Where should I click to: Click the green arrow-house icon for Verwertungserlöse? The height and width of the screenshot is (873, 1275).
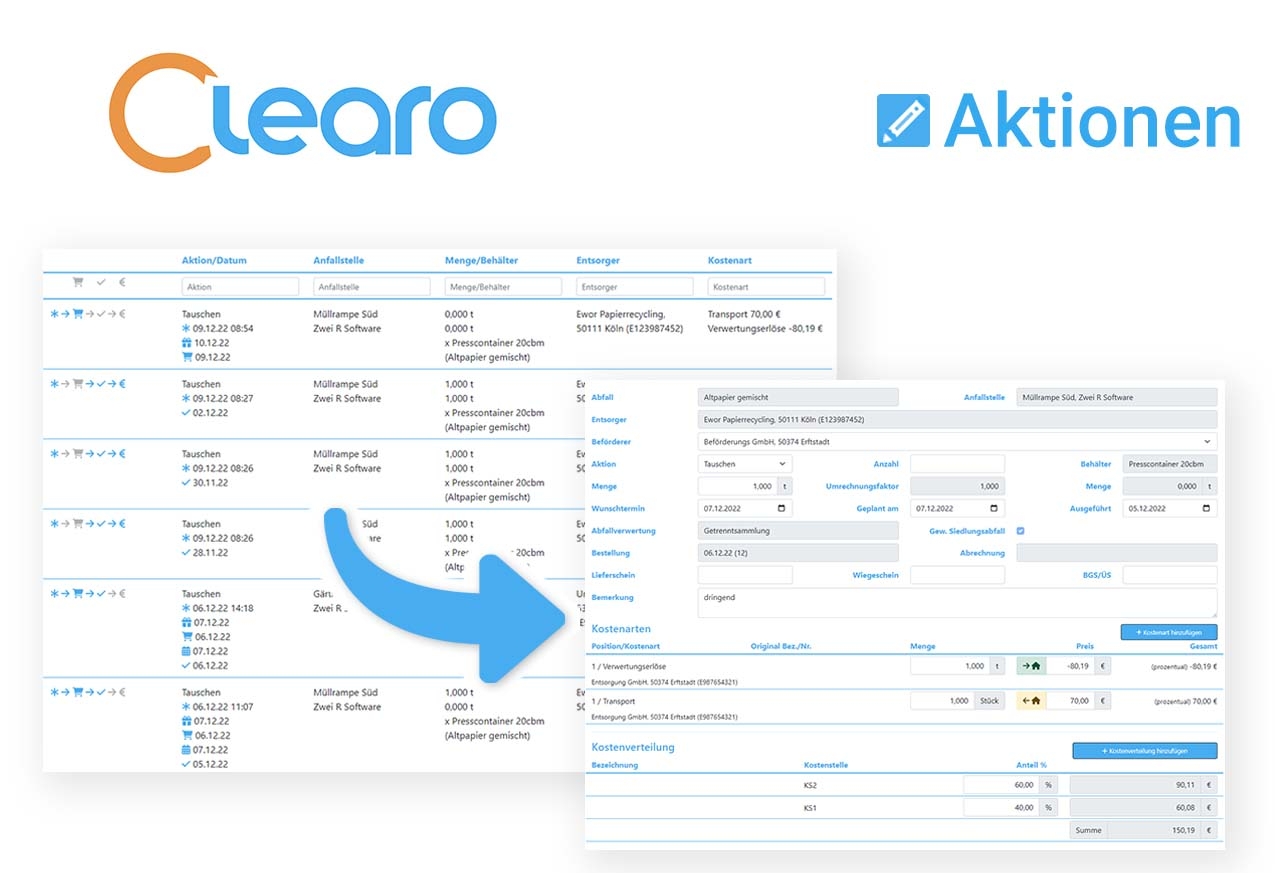point(1032,666)
